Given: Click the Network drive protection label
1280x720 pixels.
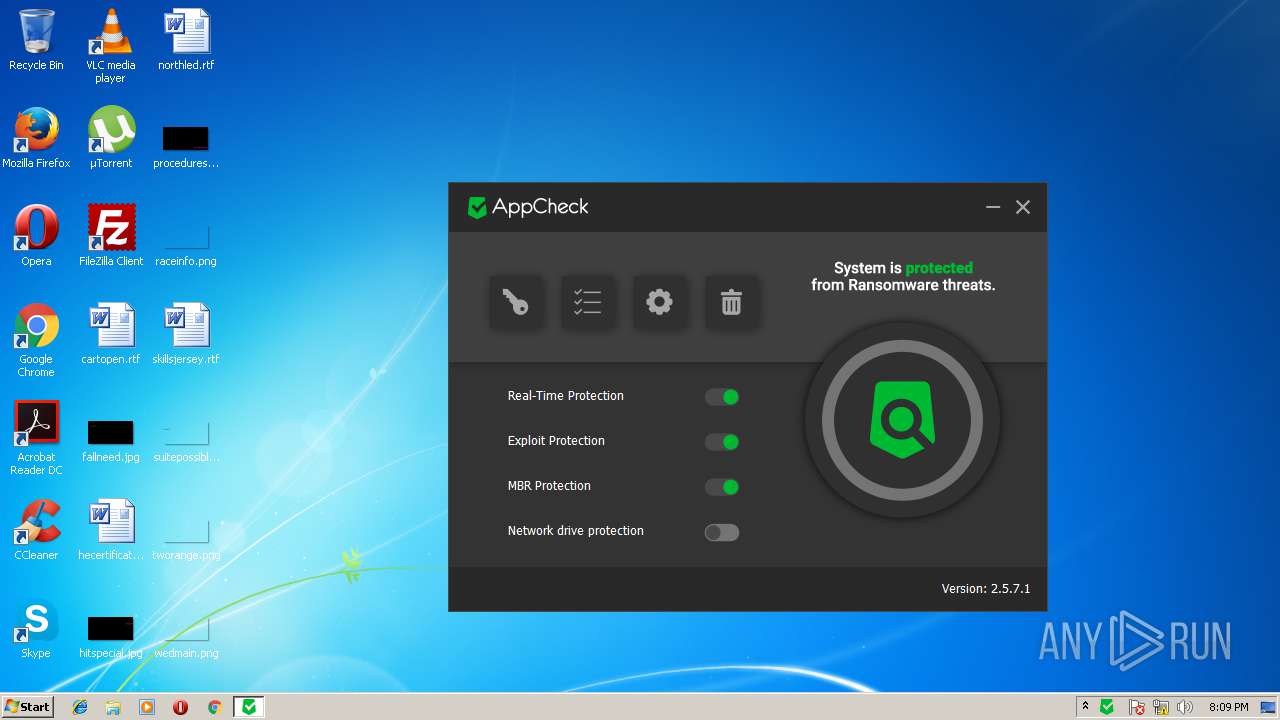Looking at the screenshot, I should 576,531.
